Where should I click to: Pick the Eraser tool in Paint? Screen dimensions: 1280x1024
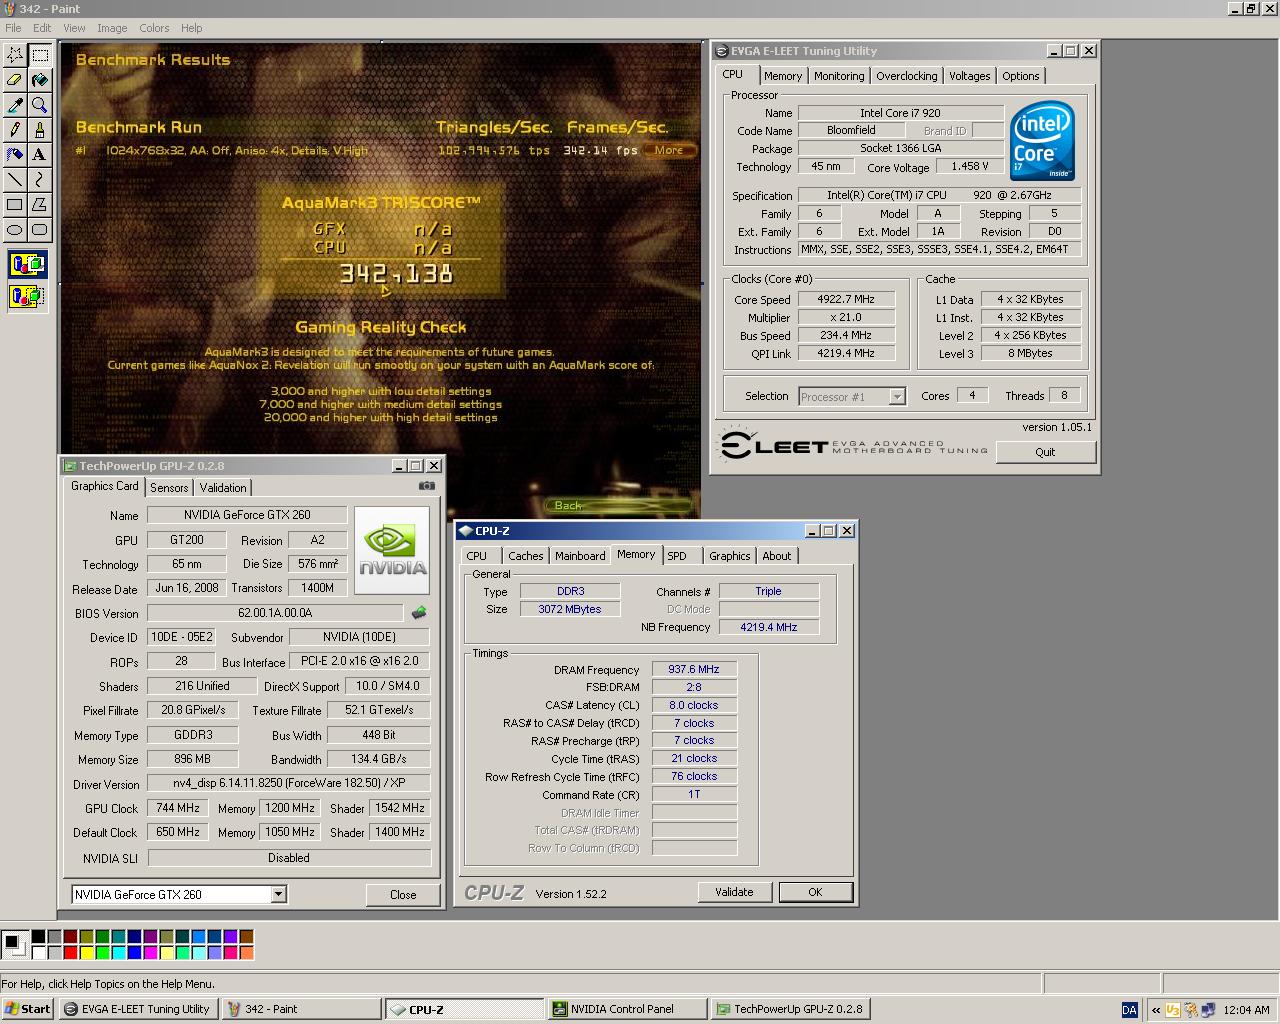(x=15, y=80)
